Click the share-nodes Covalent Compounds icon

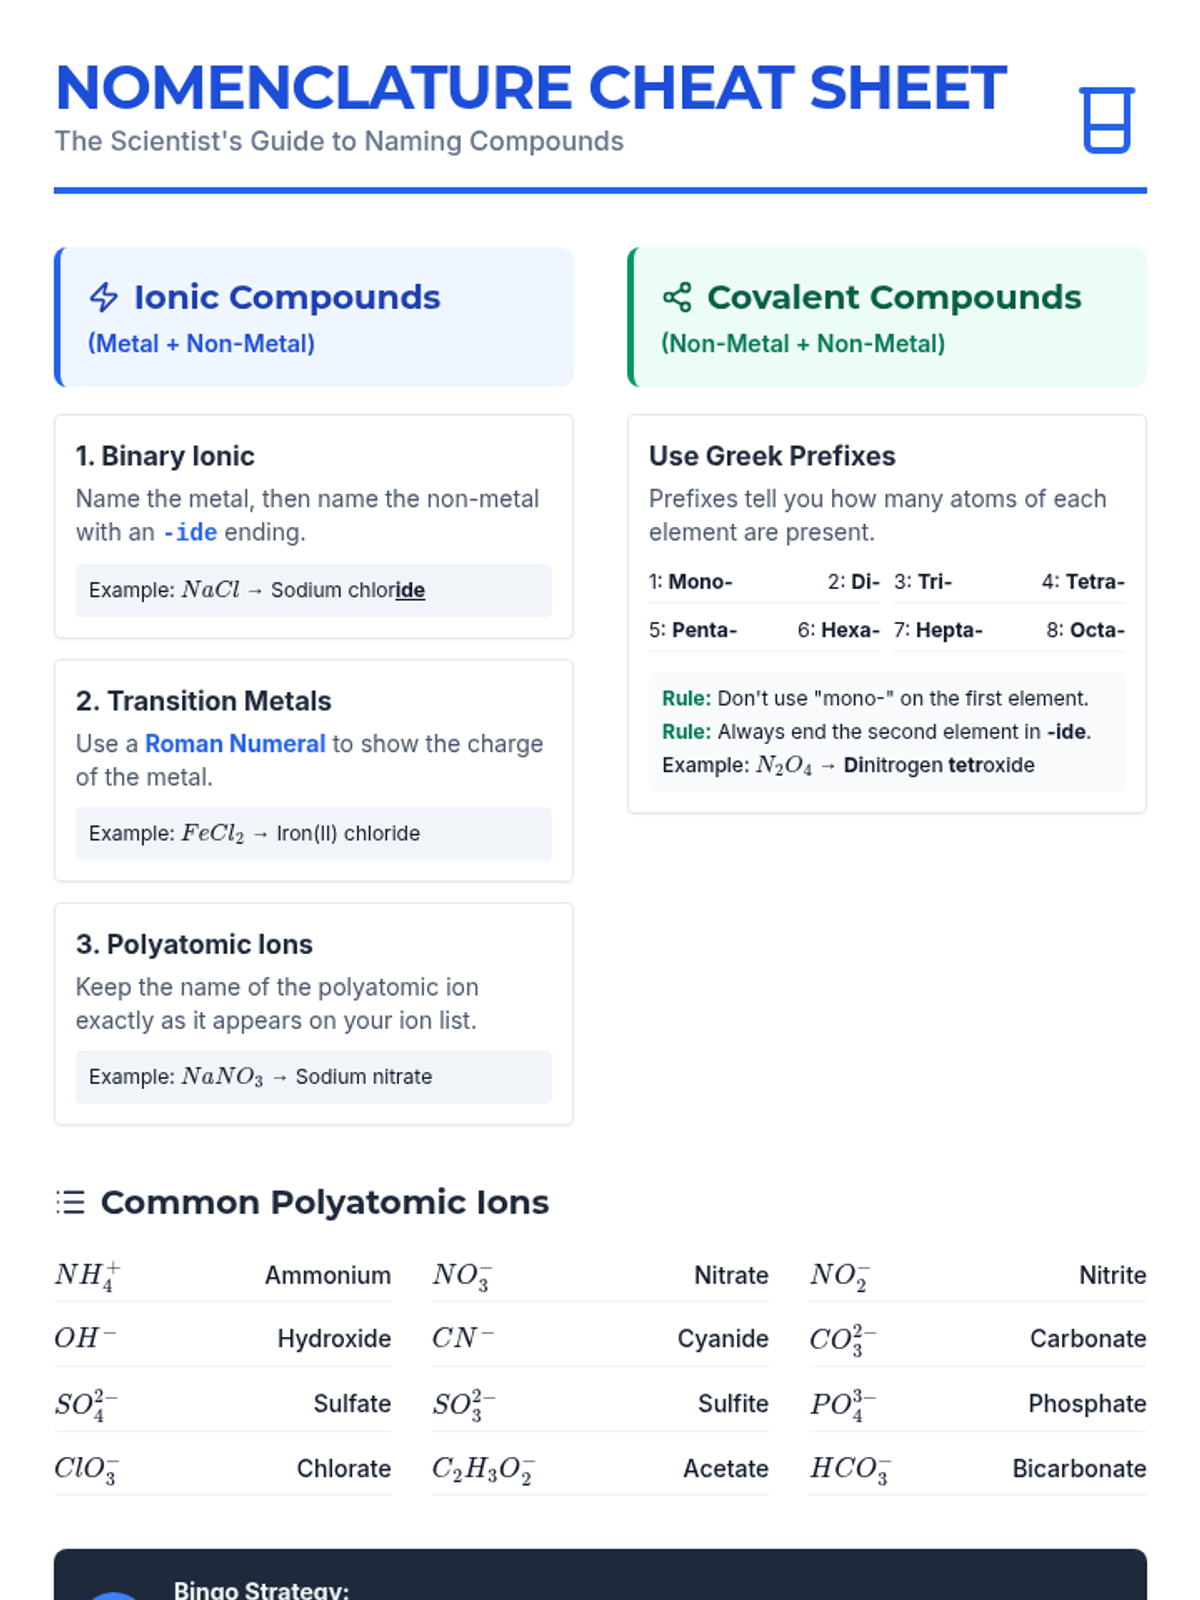point(677,297)
